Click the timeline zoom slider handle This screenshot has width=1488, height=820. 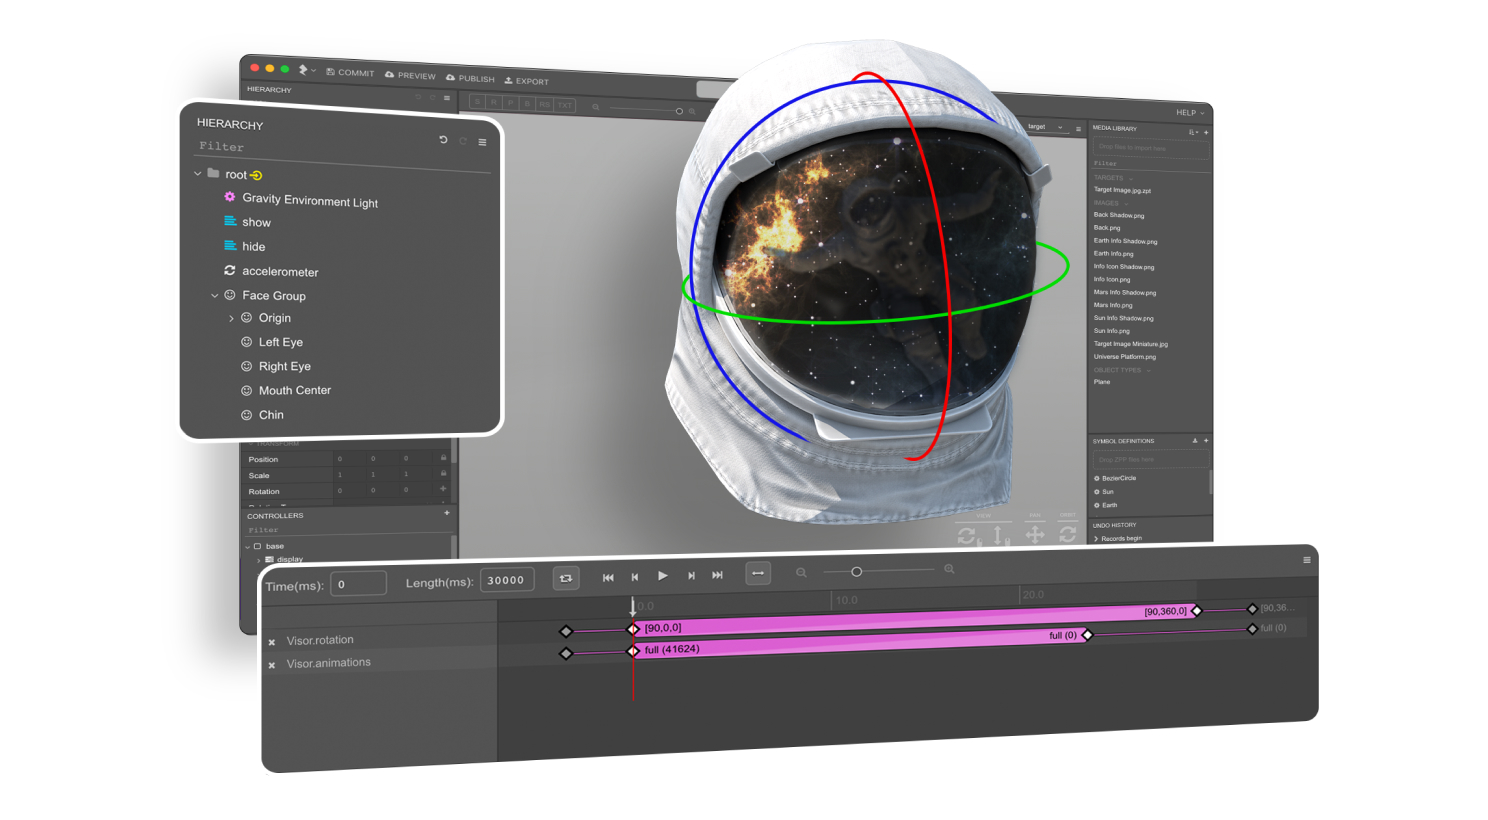point(858,570)
